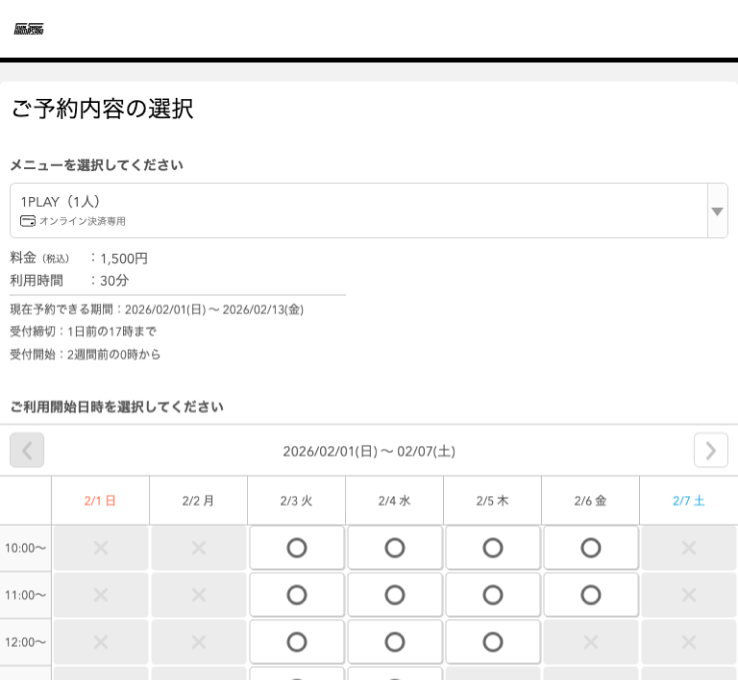This screenshot has width=738, height=680.
Task: Click the price value 1,500円
Action: (x=124, y=258)
